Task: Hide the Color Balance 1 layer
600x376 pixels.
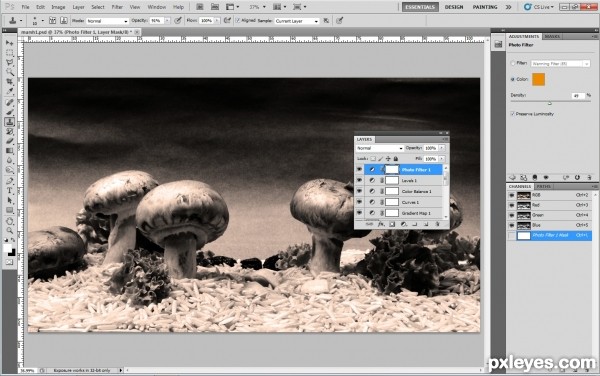Action: pyautogui.click(x=359, y=191)
